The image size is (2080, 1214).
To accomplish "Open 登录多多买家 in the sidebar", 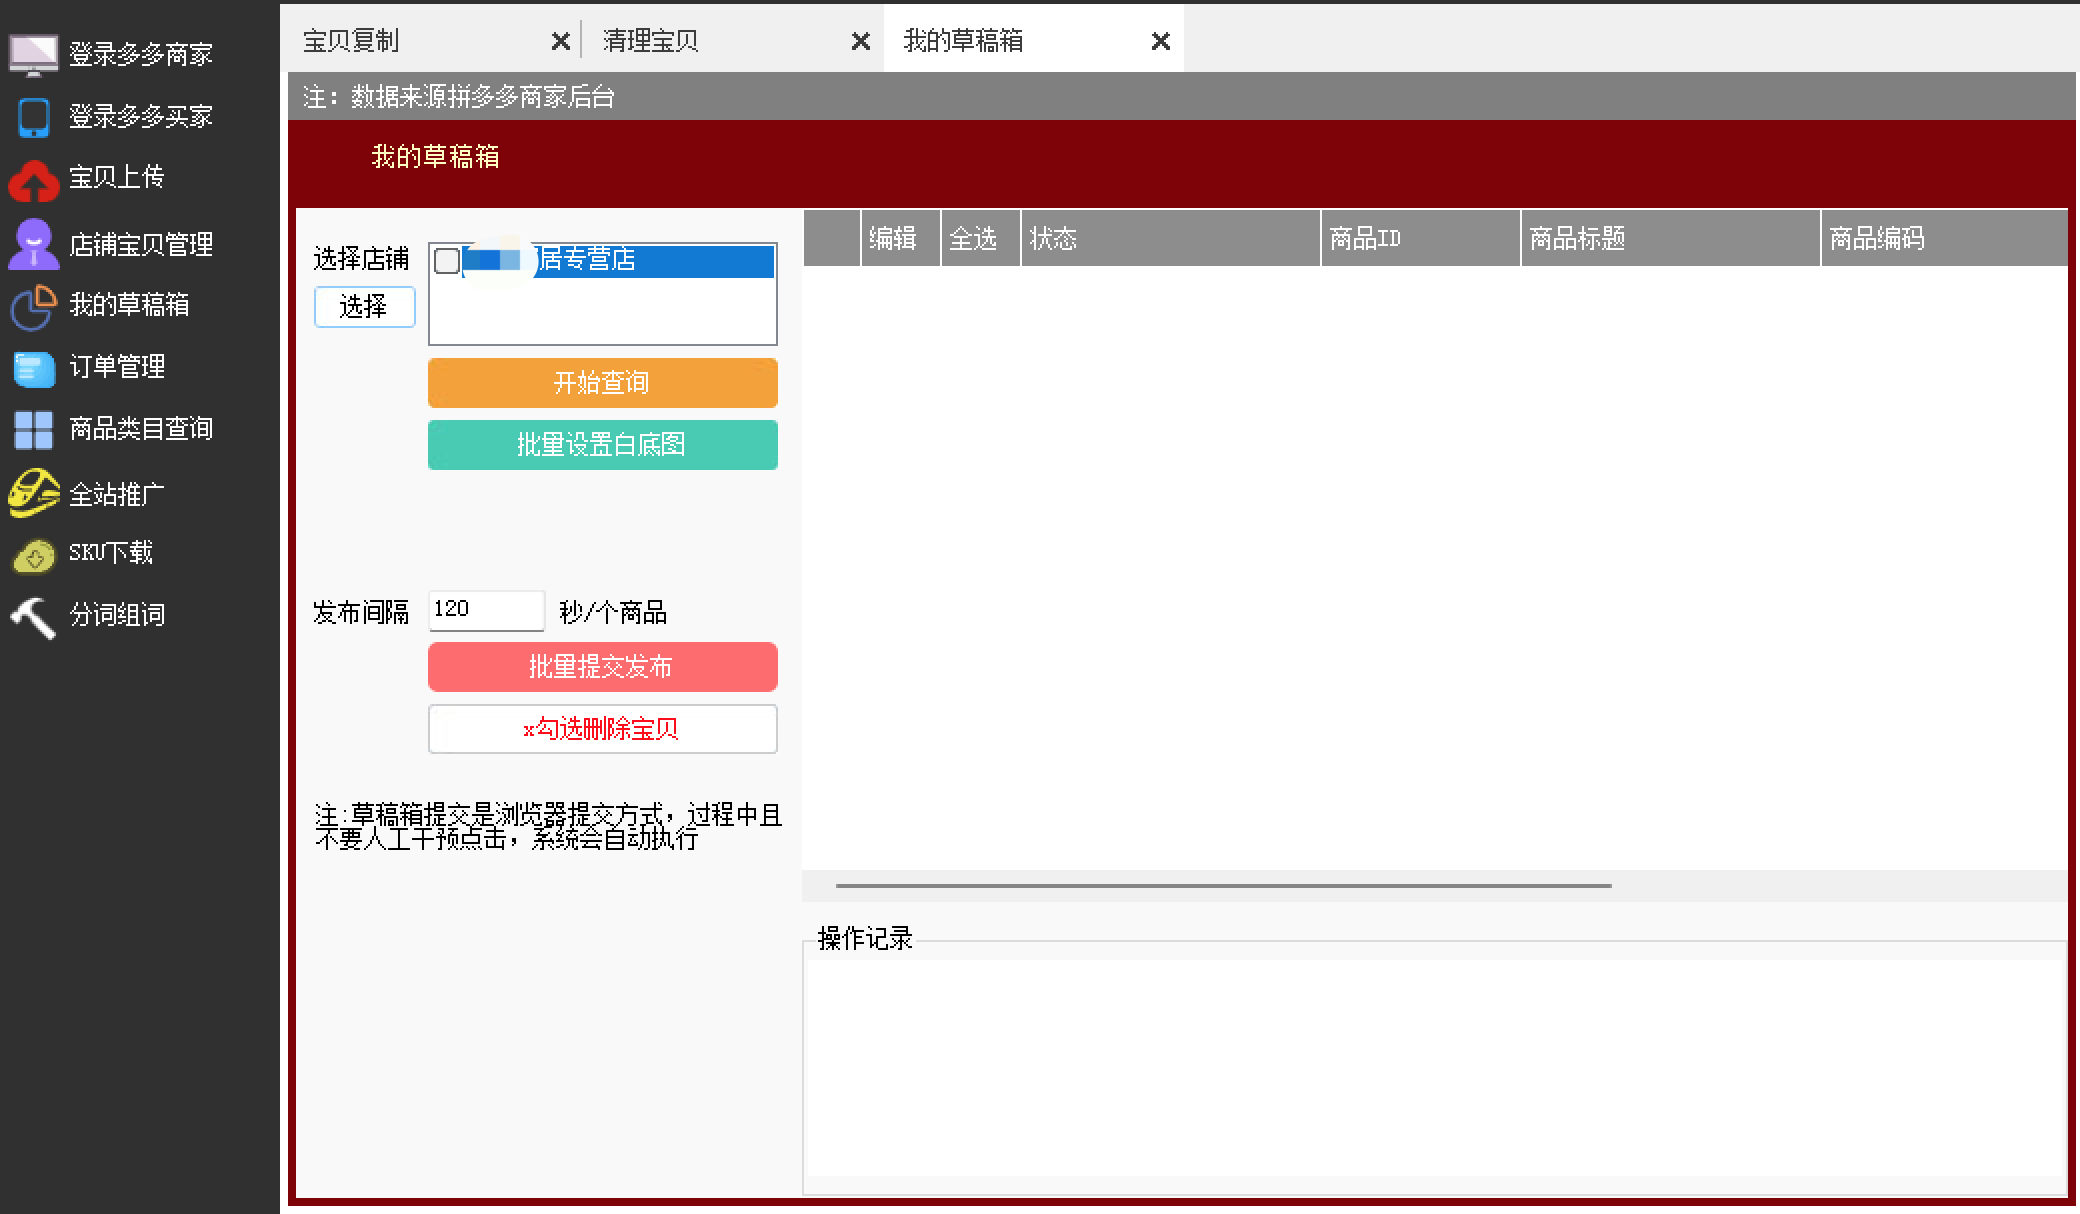I will pyautogui.click(x=140, y=116).
